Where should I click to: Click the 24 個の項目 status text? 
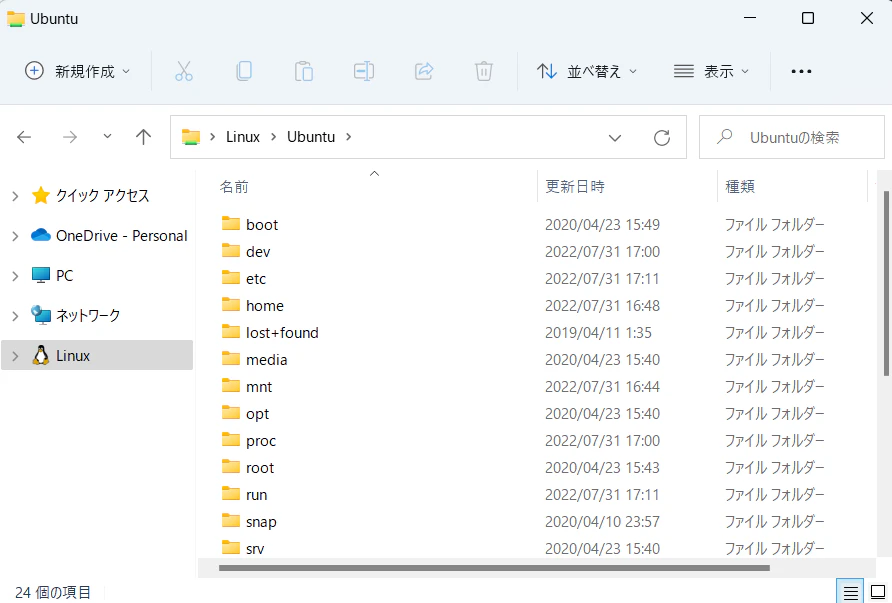point(52,592)
